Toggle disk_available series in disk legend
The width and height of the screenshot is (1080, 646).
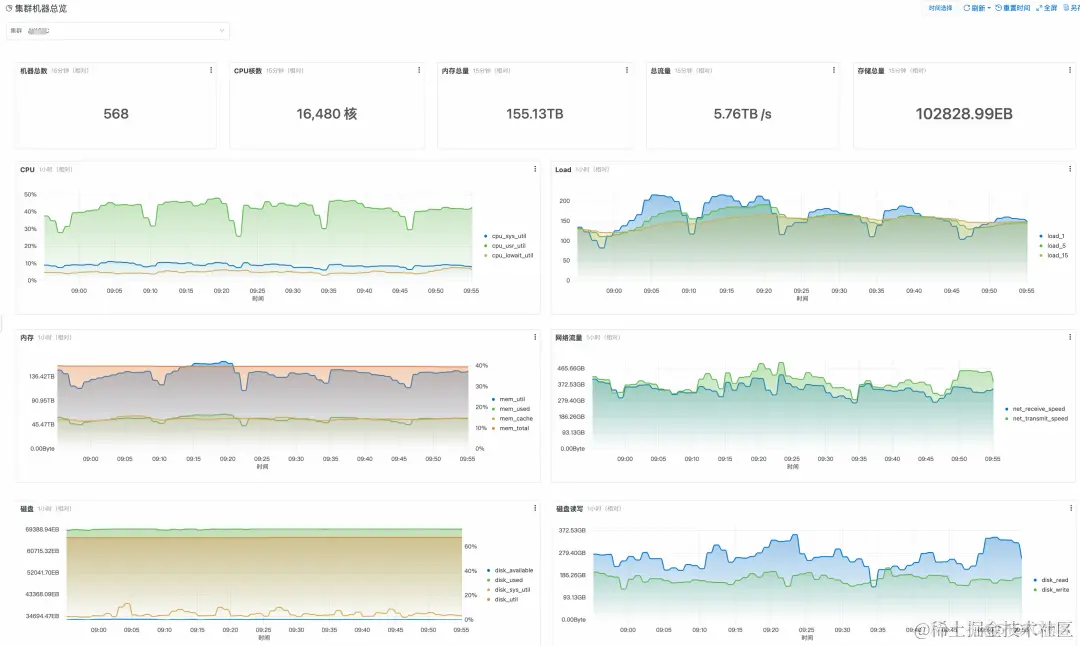tap(510, 570)
